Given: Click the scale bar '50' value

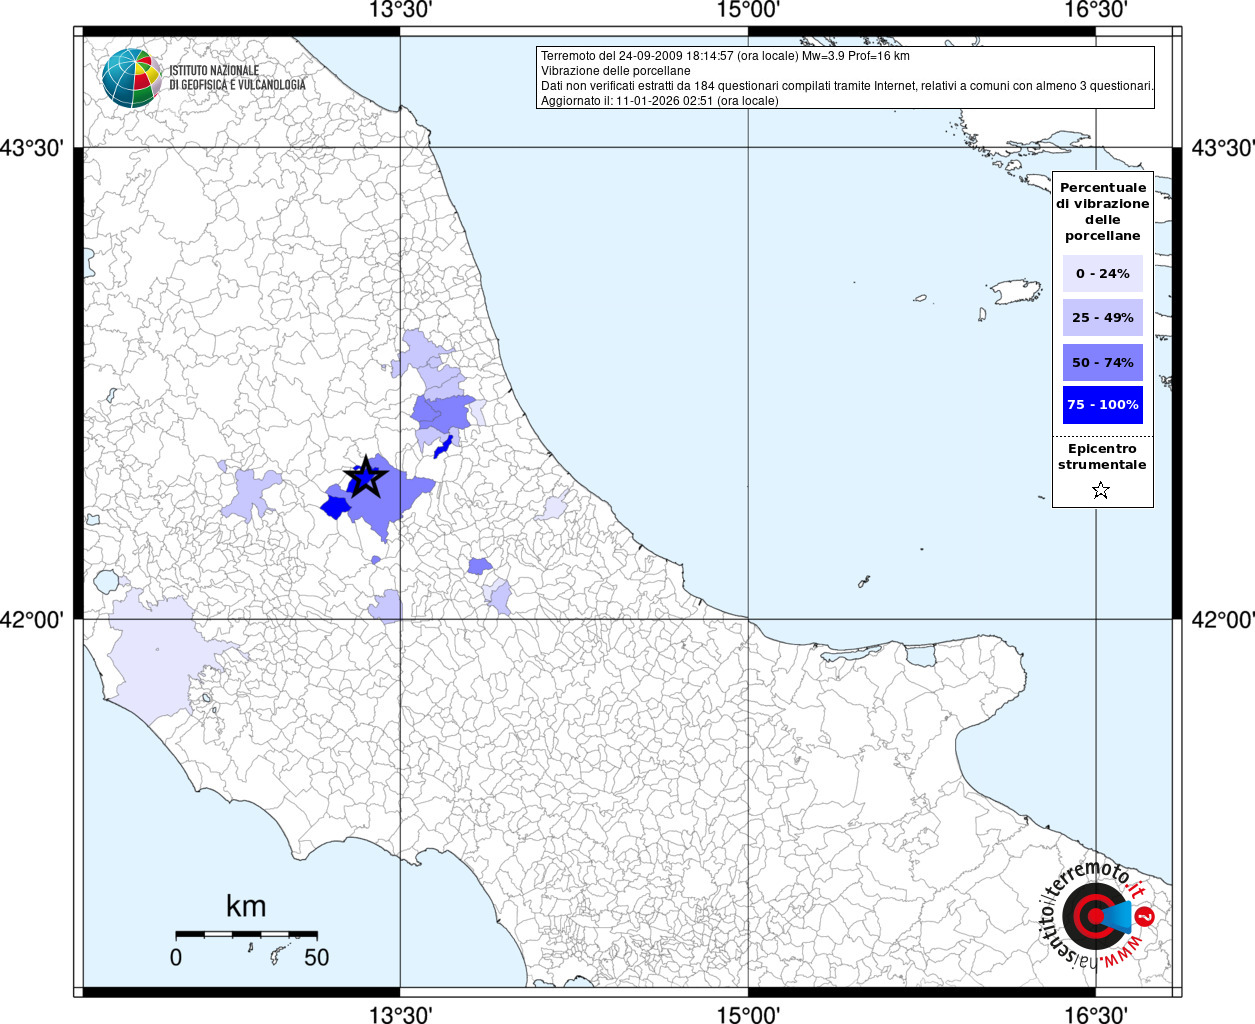Looking at the screenshot, I should coord(316,958).
